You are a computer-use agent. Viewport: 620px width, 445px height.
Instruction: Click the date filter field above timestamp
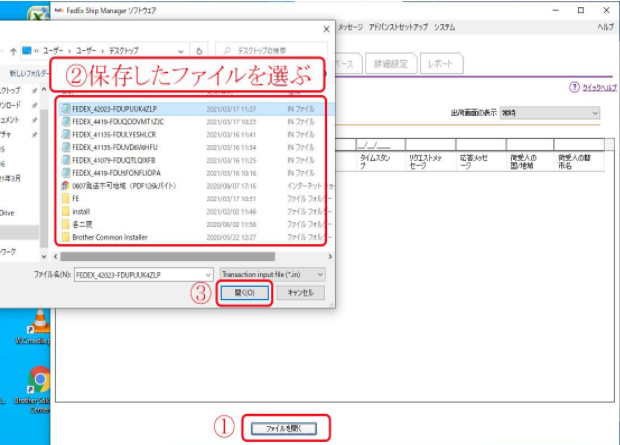[380, 145]
